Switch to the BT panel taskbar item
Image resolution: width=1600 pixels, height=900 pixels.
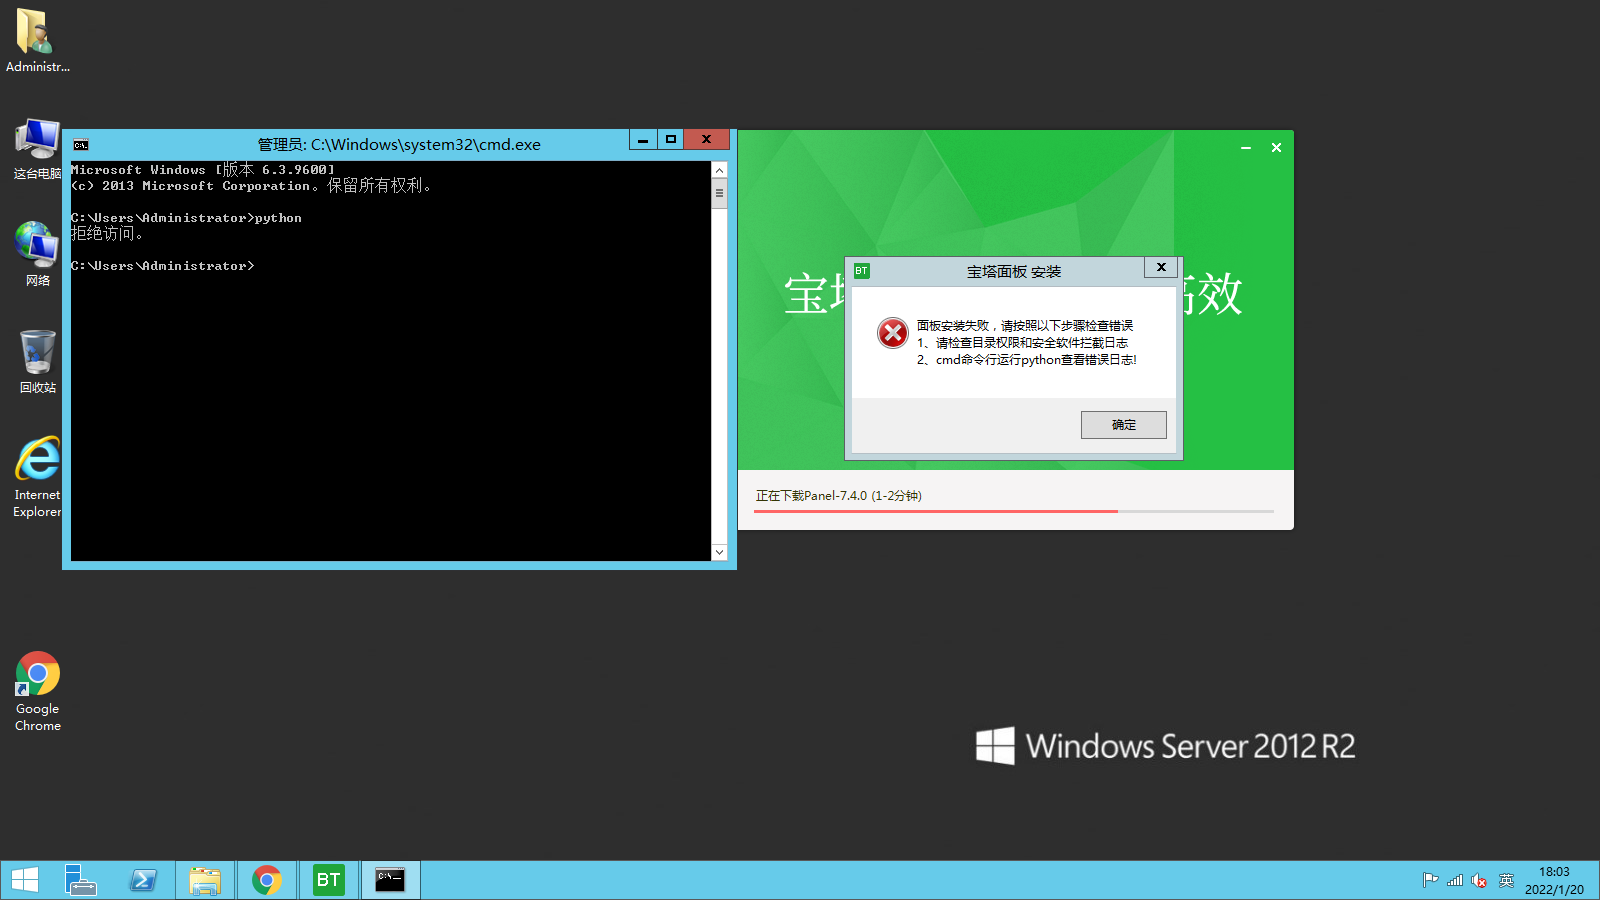pos(329,880)
